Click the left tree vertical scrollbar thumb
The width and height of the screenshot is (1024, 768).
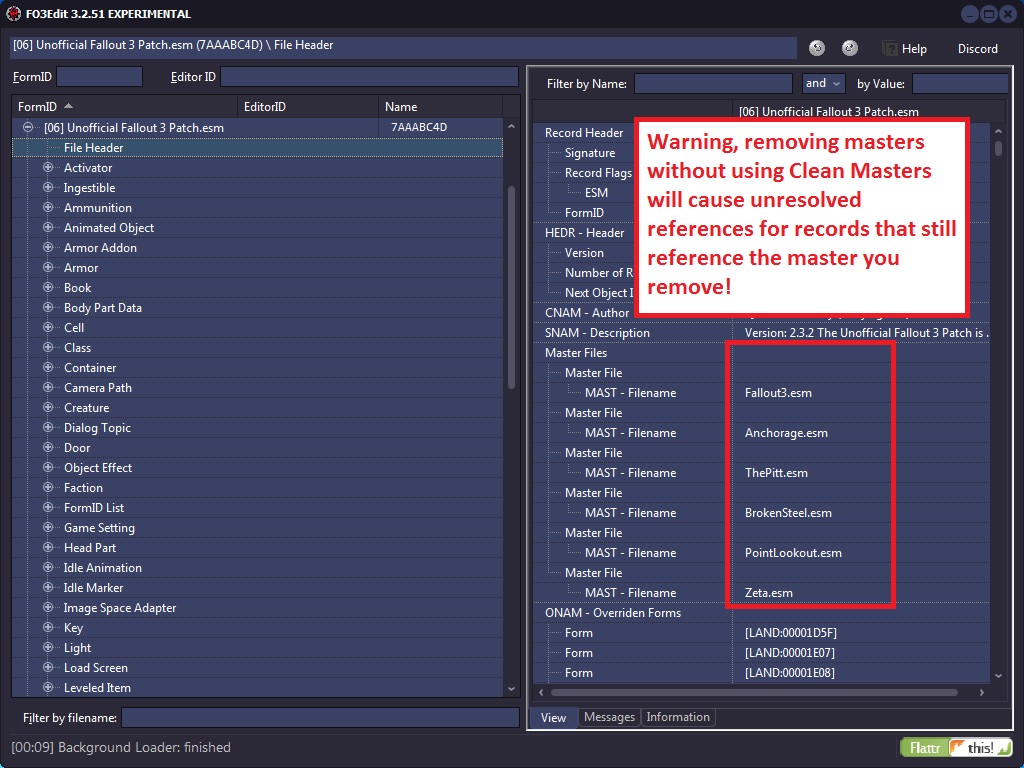tap(511, 287)
